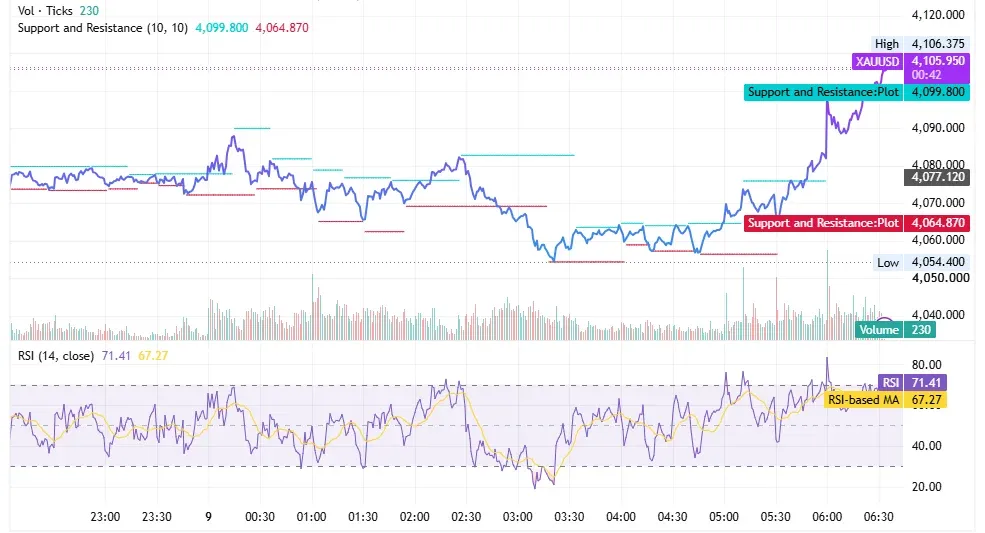This screenshot has width=985, height=533.
Task: Click the date 9 time axis label
Action: 209,517
